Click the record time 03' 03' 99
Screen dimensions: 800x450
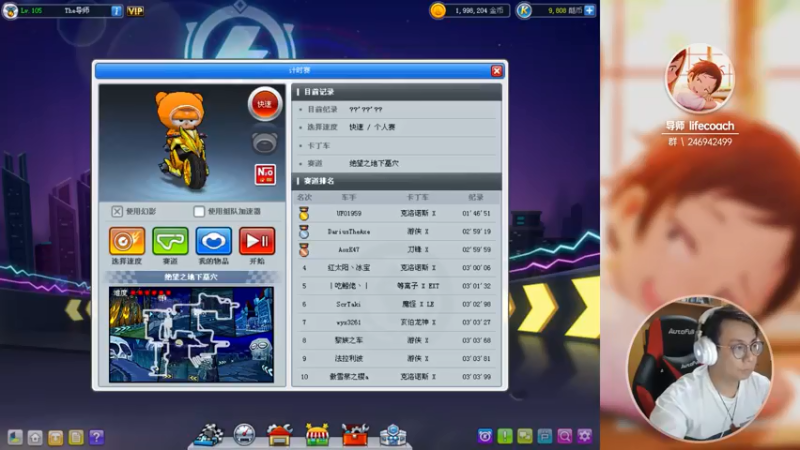point(476,377)
